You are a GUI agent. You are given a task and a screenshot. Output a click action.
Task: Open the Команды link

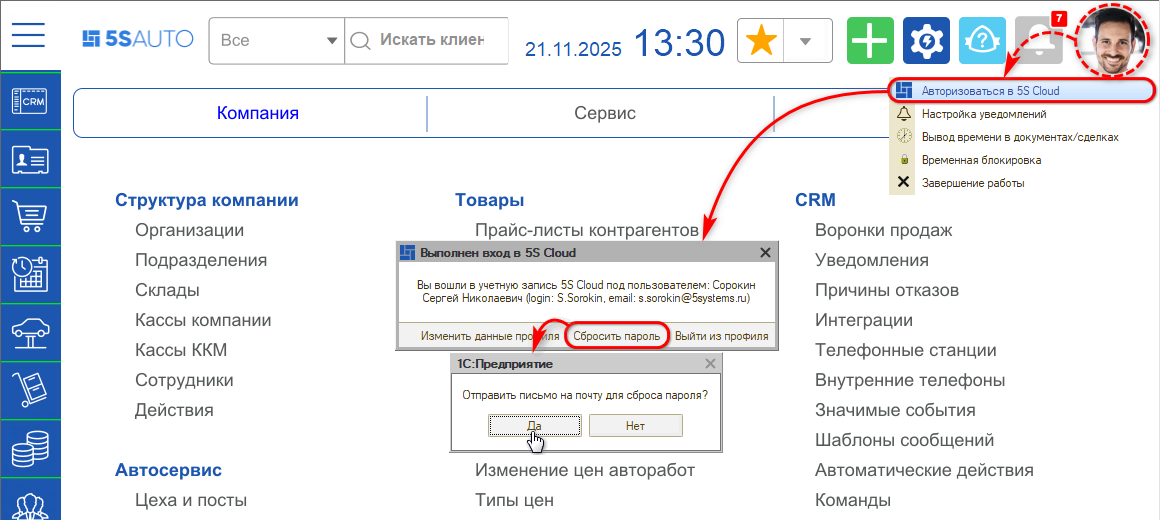click(853, 500)
